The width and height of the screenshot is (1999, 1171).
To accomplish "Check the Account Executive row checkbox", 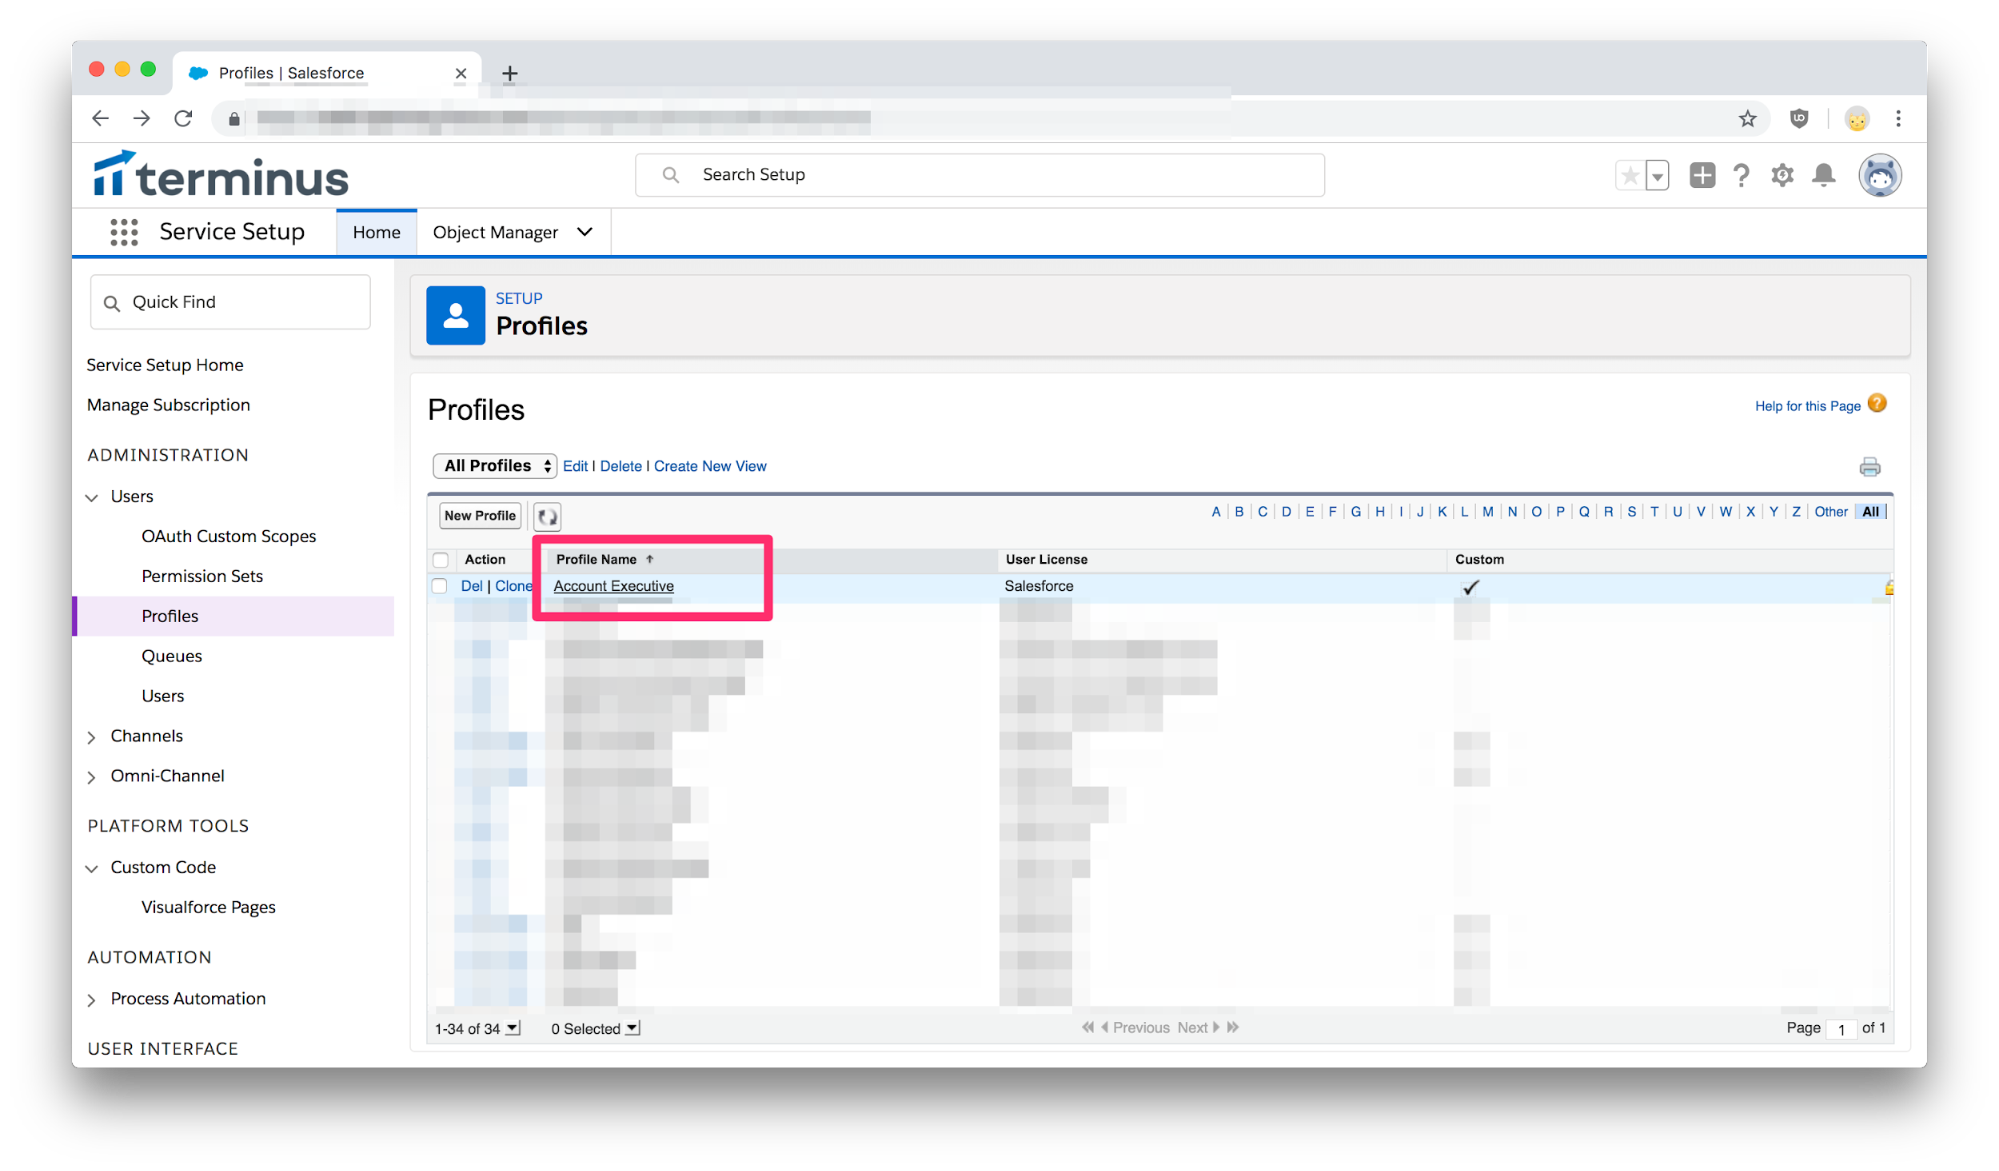I will coord(440,586).
